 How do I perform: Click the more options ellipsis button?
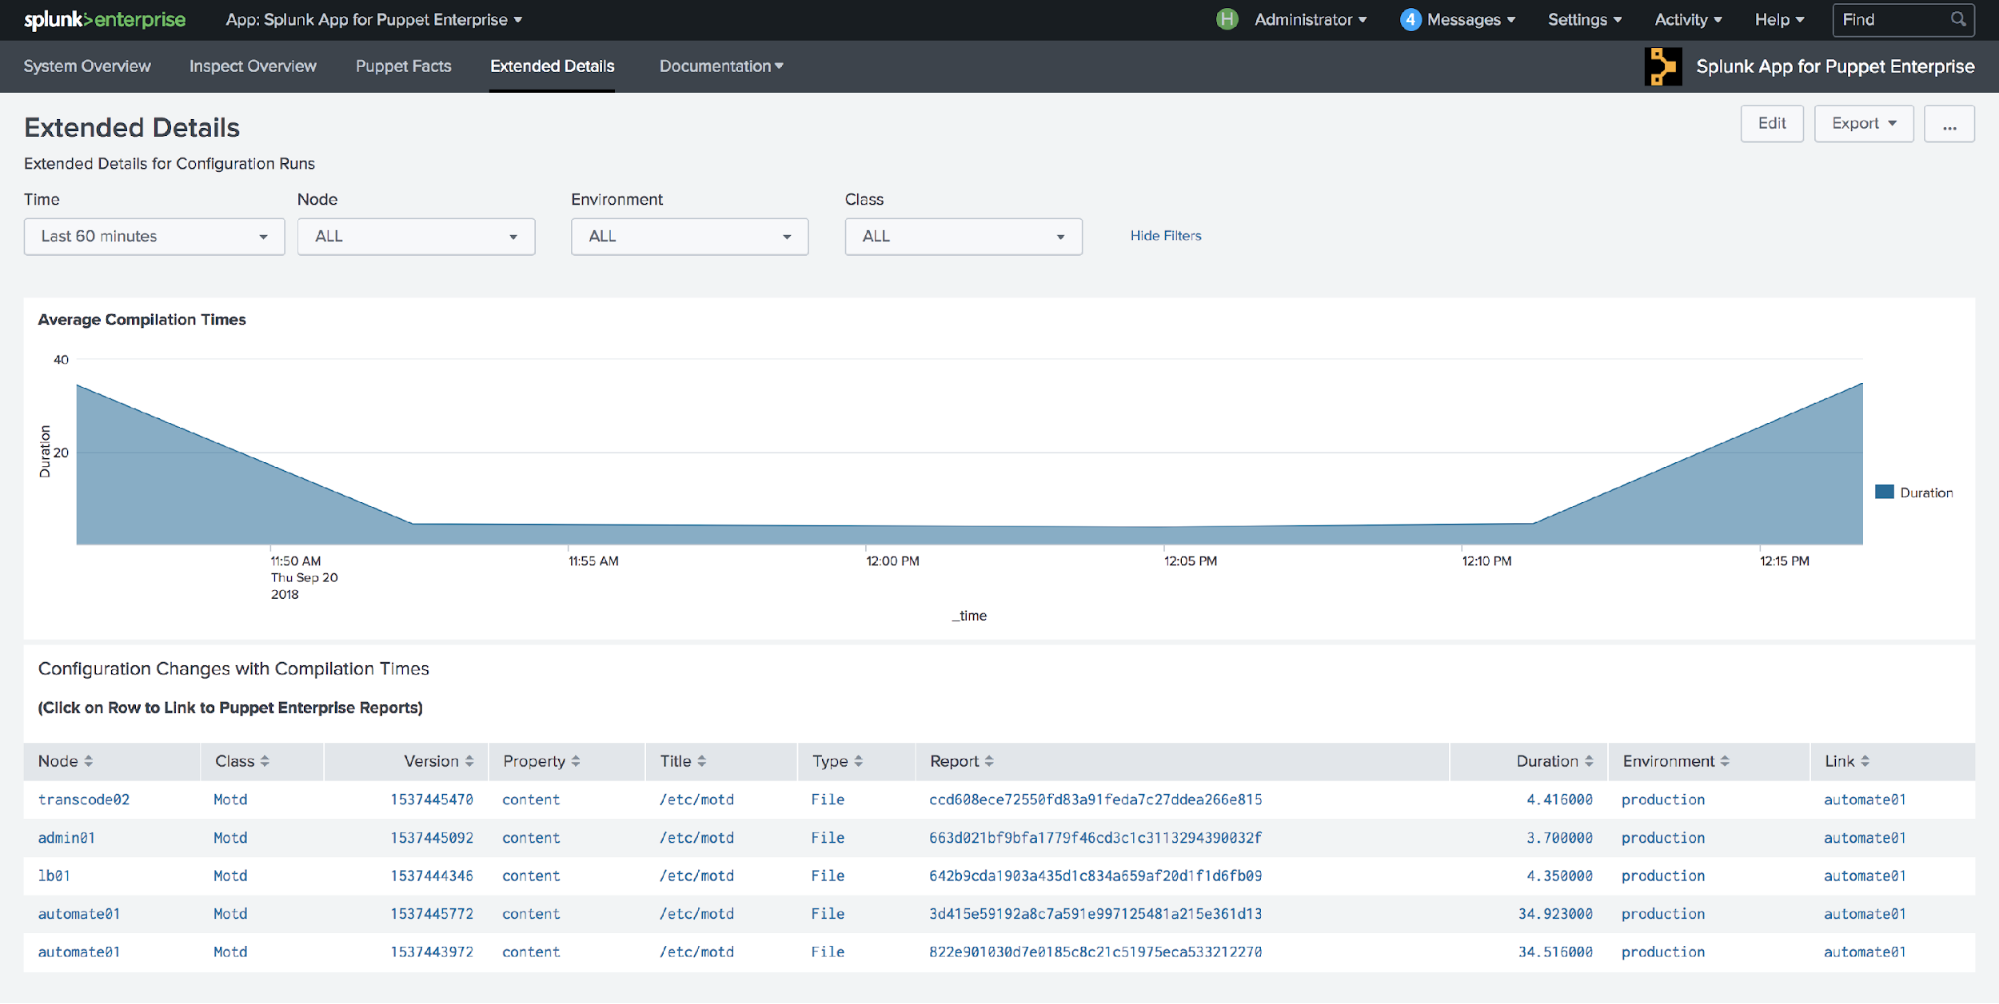pyautogui.click(x=1949, y=123)
